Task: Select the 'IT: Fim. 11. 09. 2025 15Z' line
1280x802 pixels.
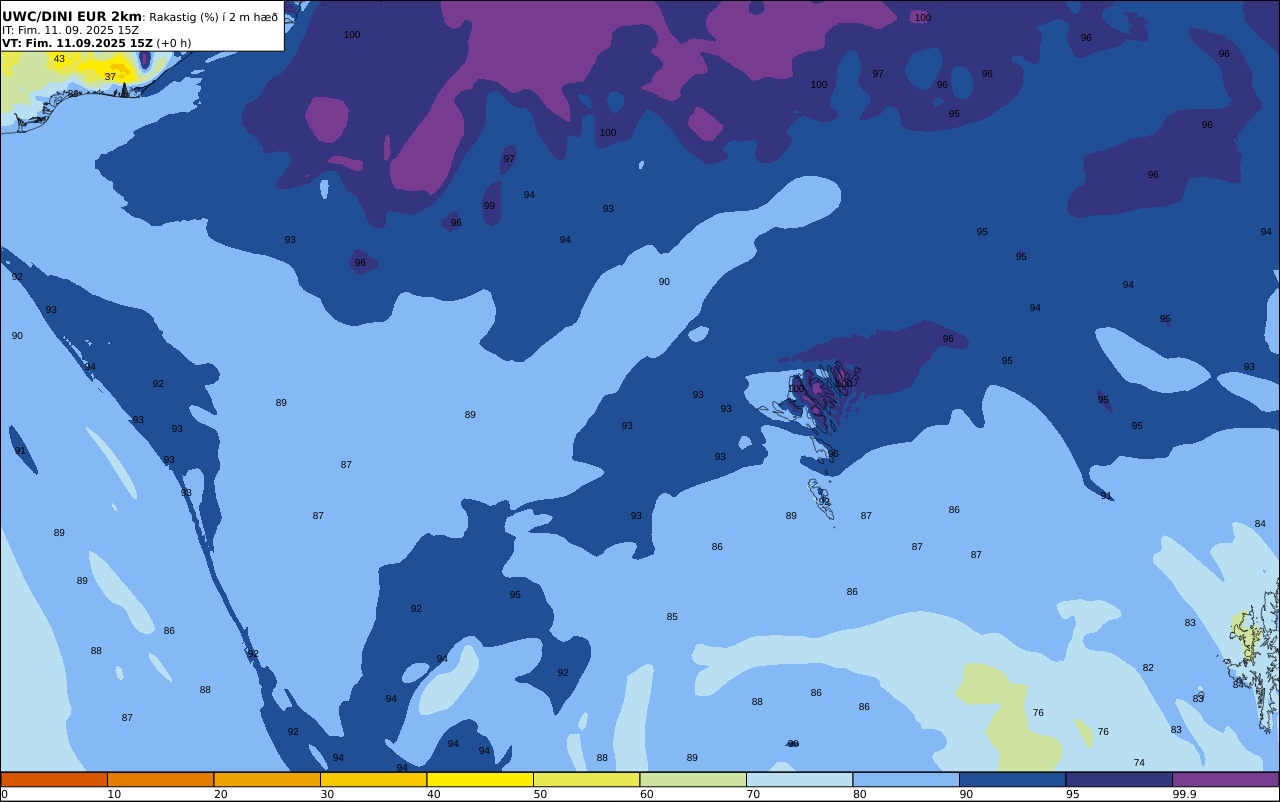Action: click(70, 30)
